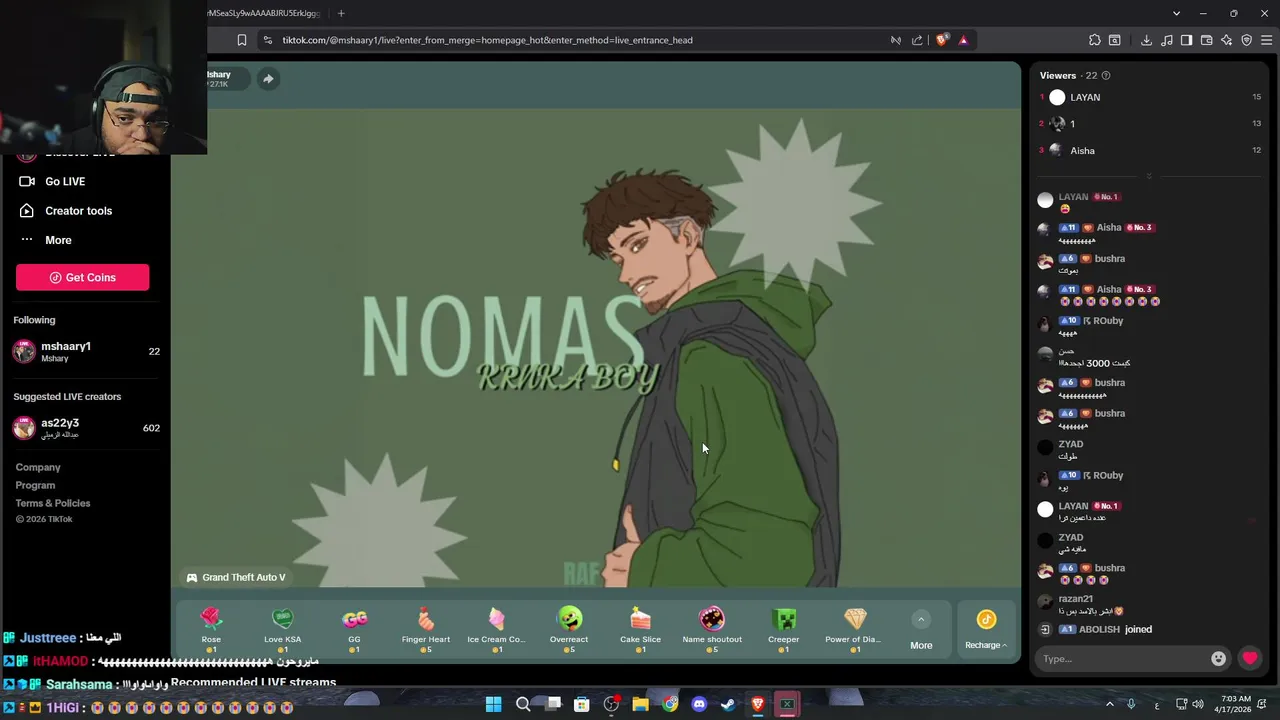The image size is (1280, 720).
Task: Open Aisha's entry in top viewers
Action: coord(1150,150)
